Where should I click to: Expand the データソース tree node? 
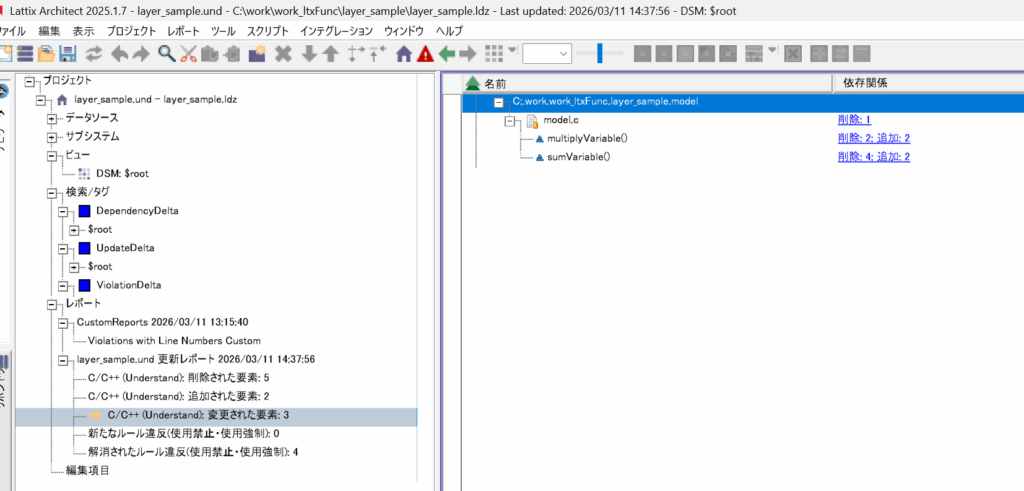[x=51, y=119]
